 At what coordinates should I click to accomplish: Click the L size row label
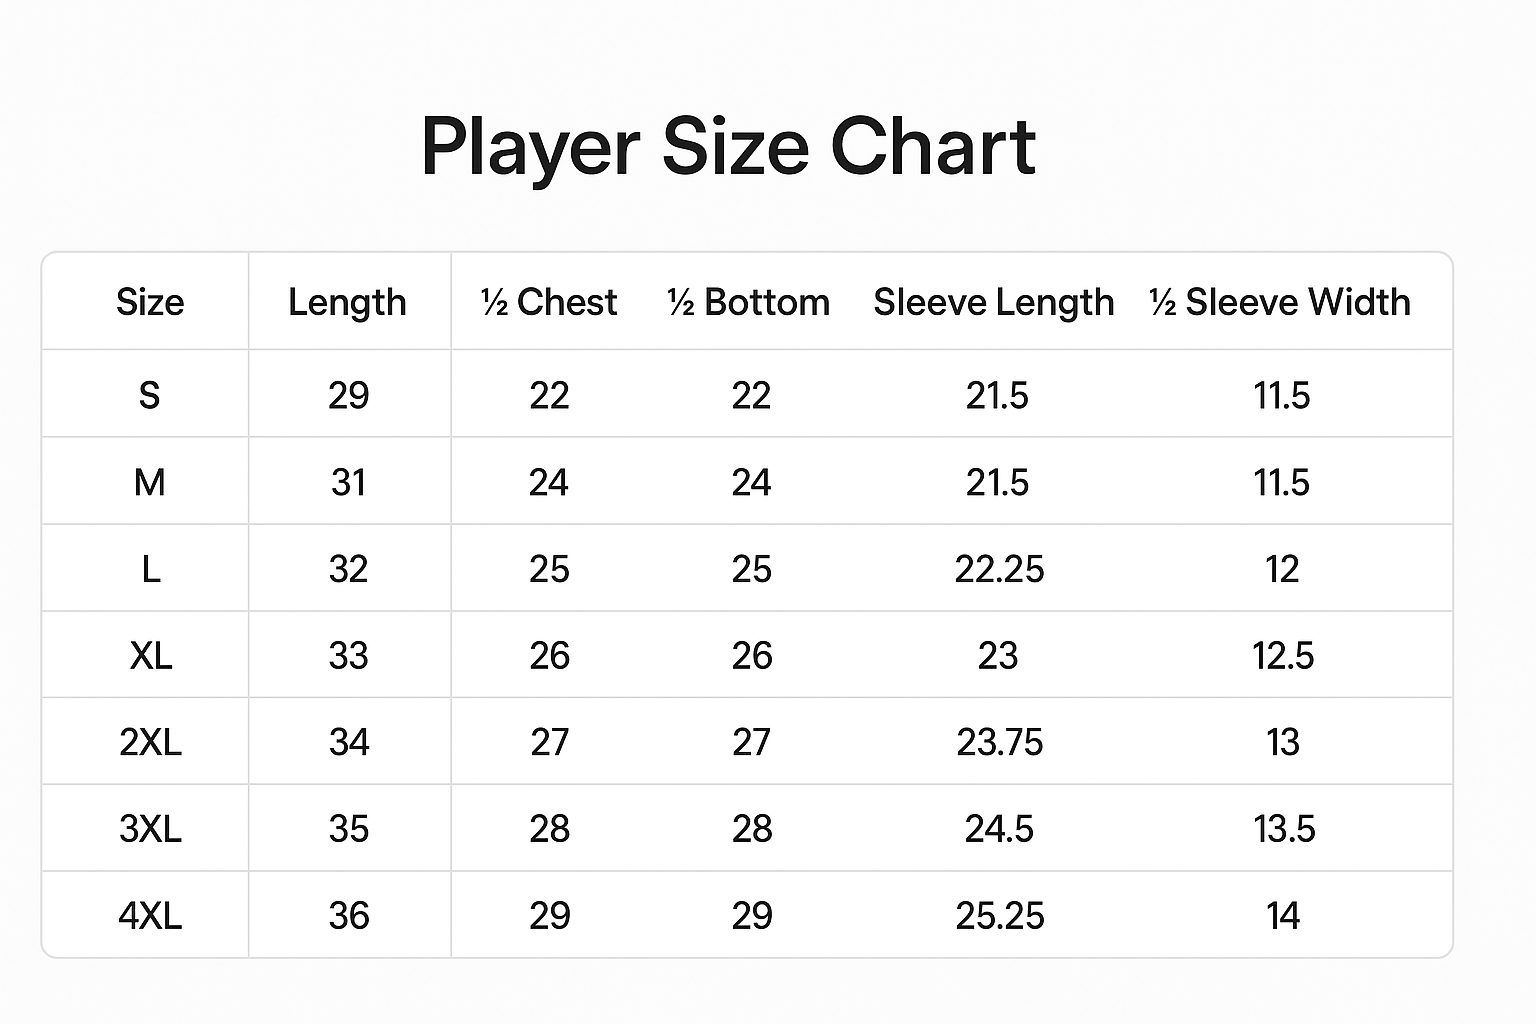150,570
